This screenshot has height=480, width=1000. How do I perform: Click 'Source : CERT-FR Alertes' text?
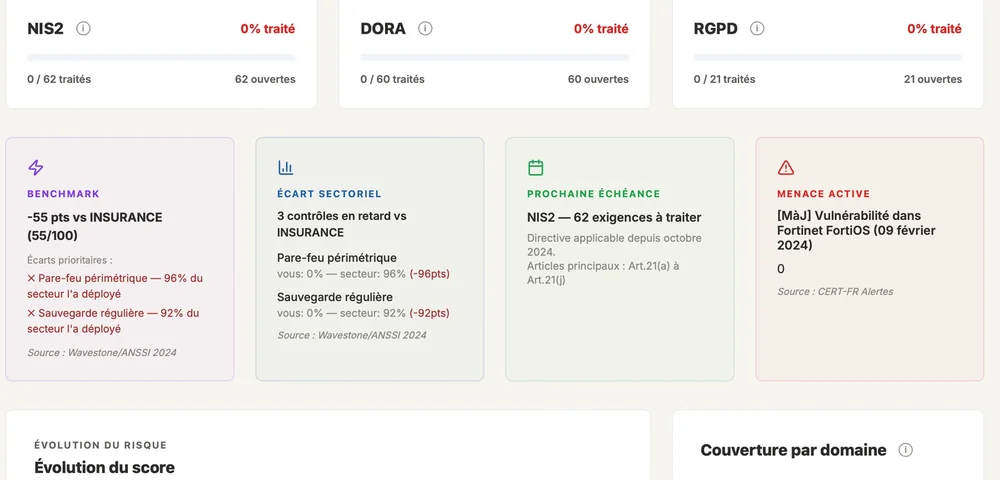pos(835,292)
